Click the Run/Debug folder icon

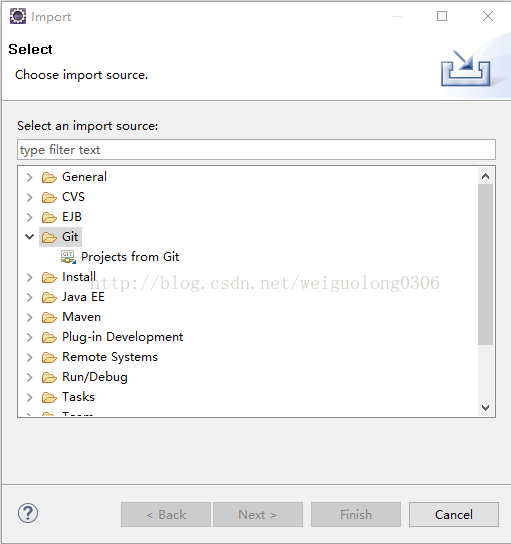pyautogui.click(x=49, y=377)
